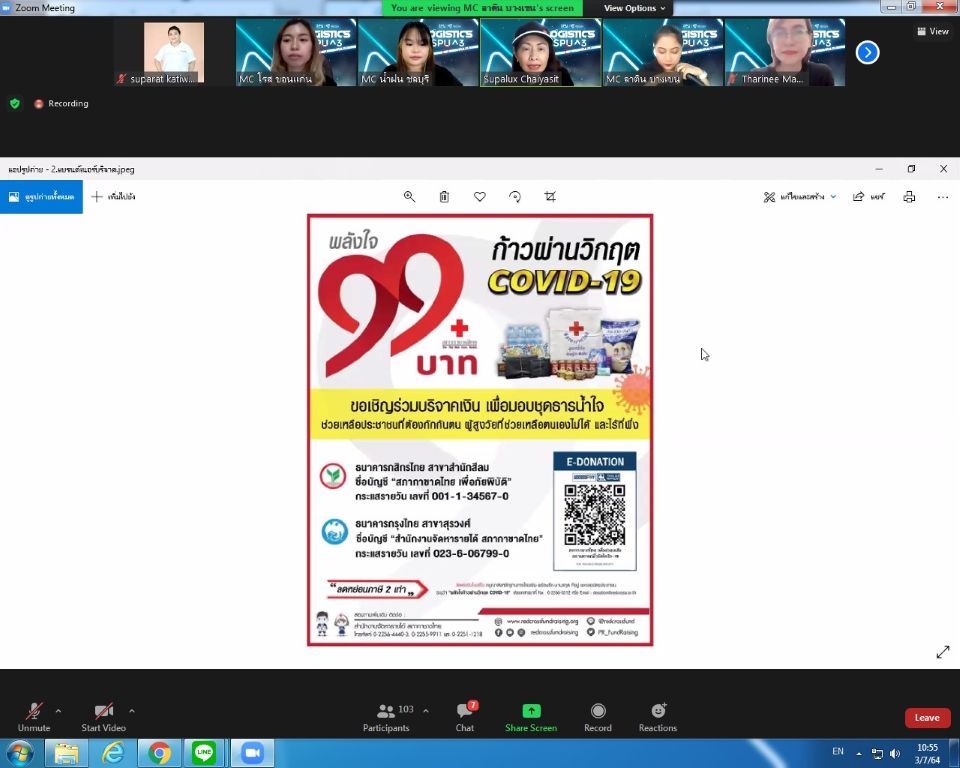Open Google Chrome from taskbar
Screen dimensions: 960x768
(159, 753)
